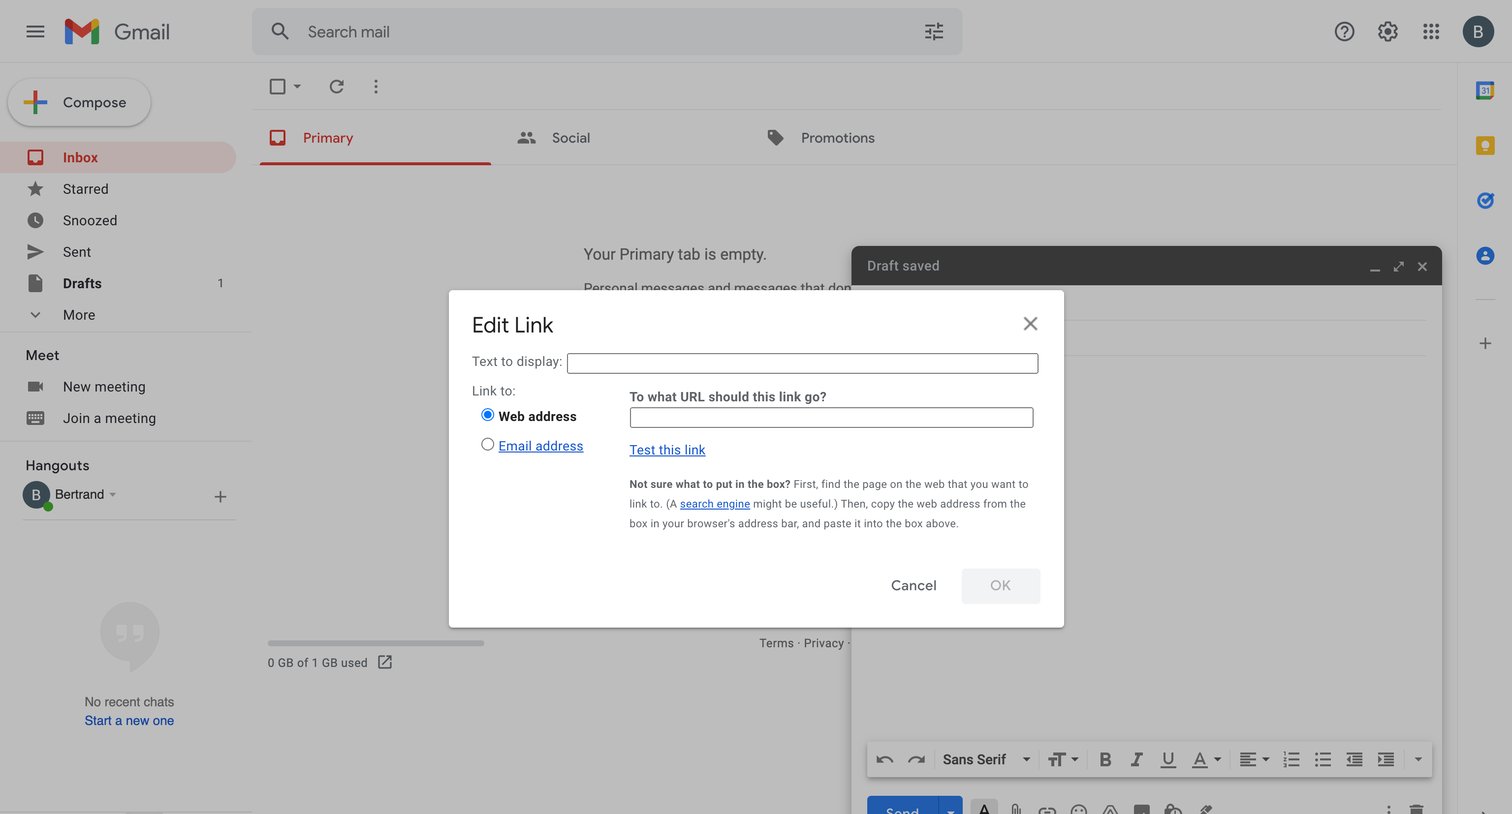The image size is (1512, 814).
Task: Open the Google apps grid
Action: (1431, 31)
